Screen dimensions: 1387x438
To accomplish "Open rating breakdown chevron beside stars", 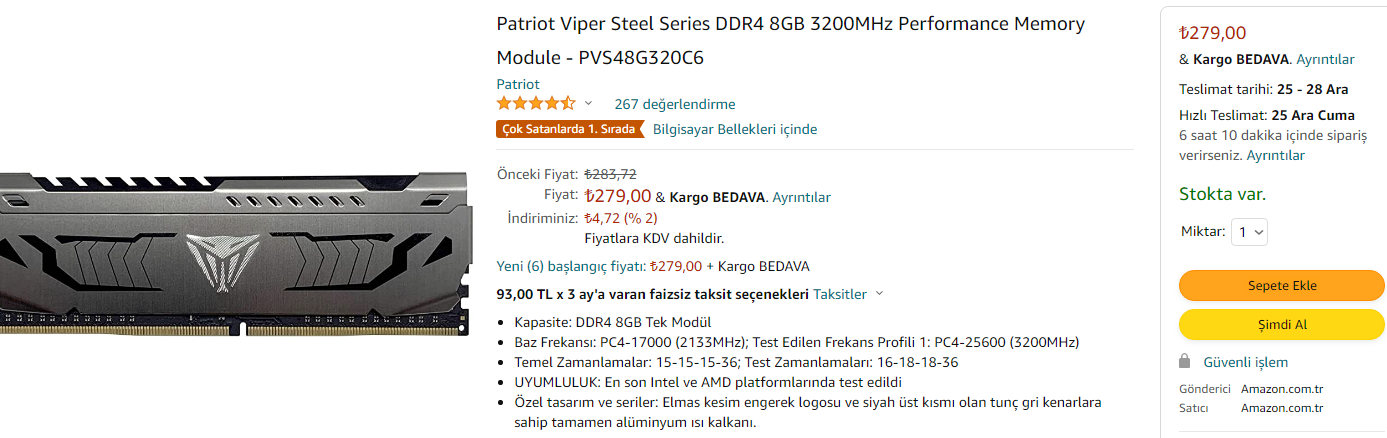I will pyautogui.click(x=588, y=103).
